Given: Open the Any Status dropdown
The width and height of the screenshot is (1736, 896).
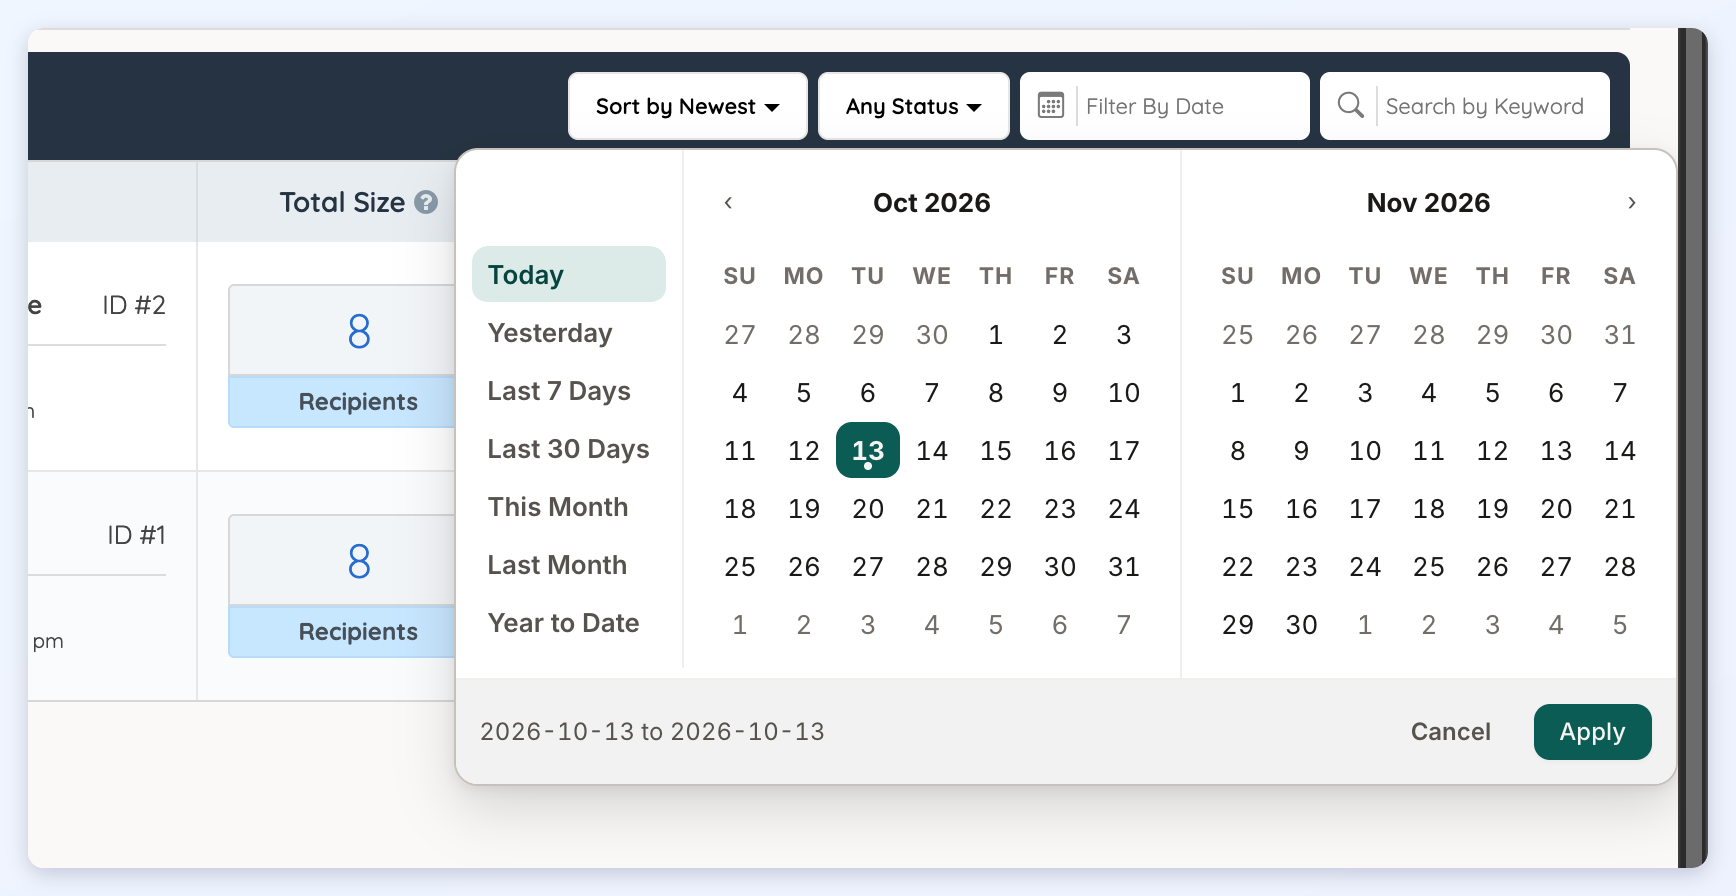Looking at the screenshot, I should point(914,106).
